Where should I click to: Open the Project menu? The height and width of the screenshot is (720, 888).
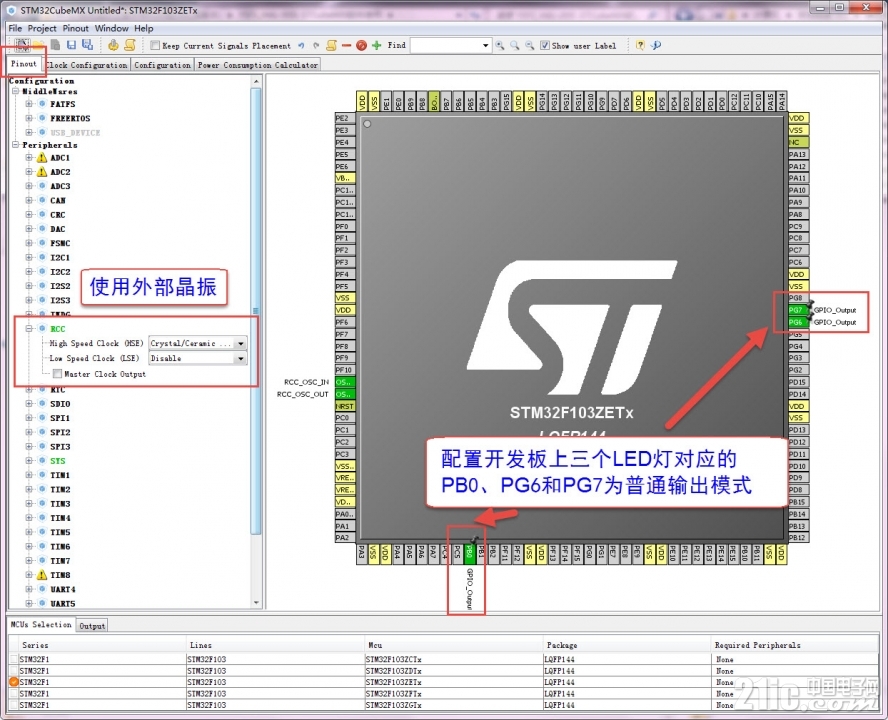pos(42,28)
